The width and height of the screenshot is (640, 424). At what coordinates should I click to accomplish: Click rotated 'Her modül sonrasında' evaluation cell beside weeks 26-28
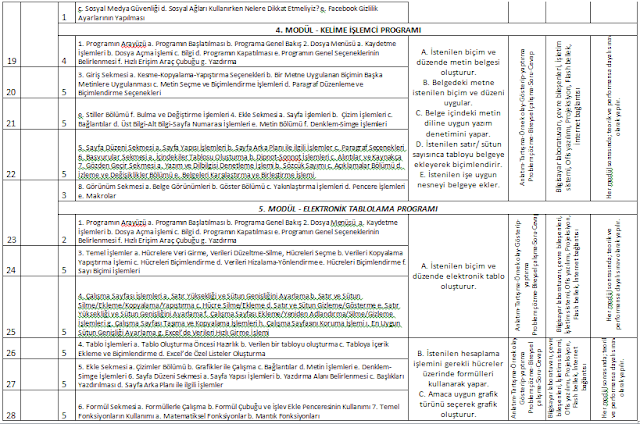(x=614, y=379)
